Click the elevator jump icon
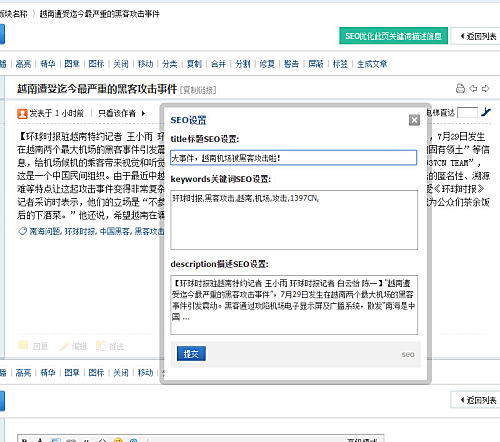This screenshot has width=500, height=442. click(486, 112)
